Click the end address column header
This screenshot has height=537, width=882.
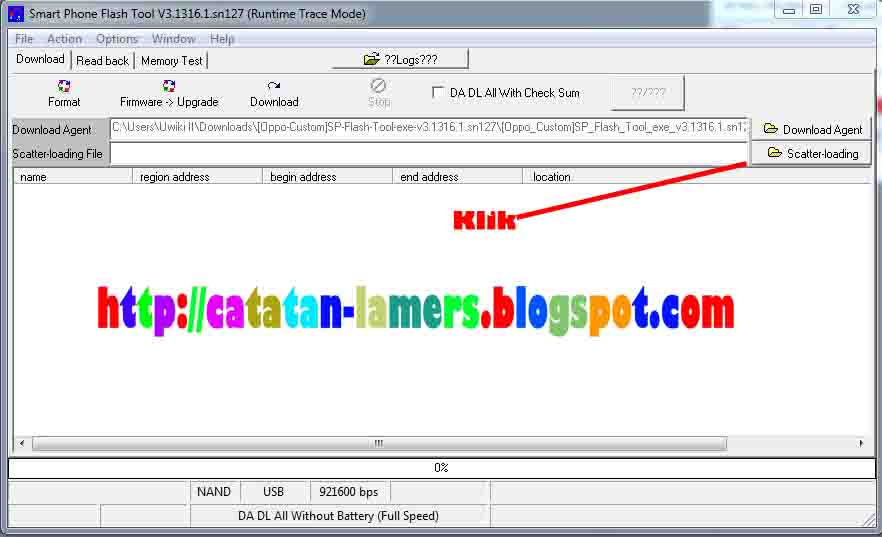pyautogui.click(x=457, y=177)
